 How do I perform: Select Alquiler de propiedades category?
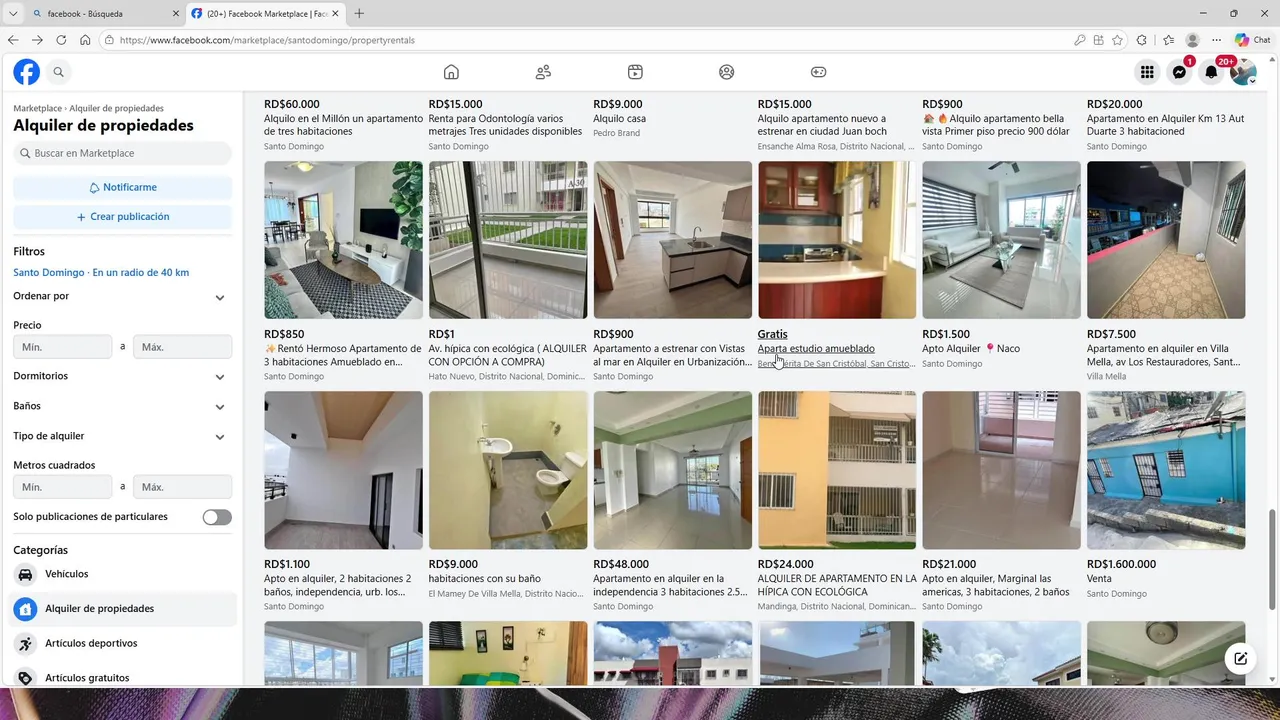click(x=122, y=608)
